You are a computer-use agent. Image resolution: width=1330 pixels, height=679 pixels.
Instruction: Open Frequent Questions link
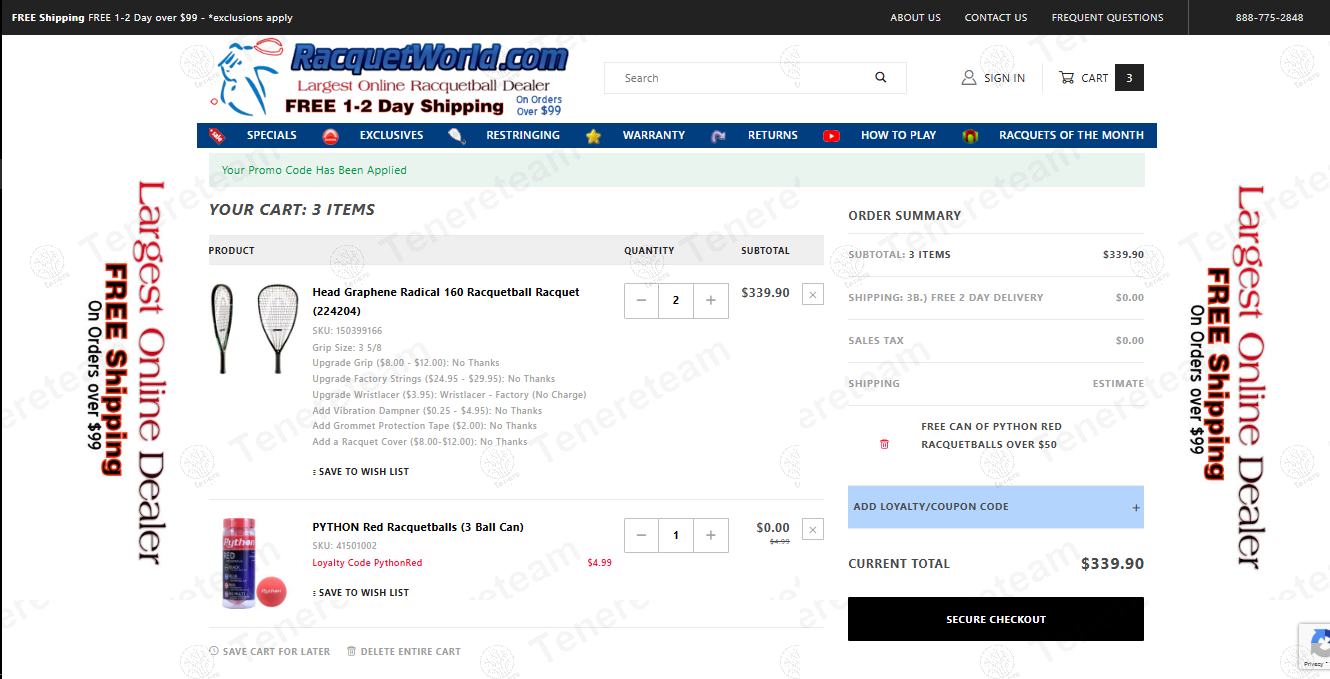(x=1107, y=17)
